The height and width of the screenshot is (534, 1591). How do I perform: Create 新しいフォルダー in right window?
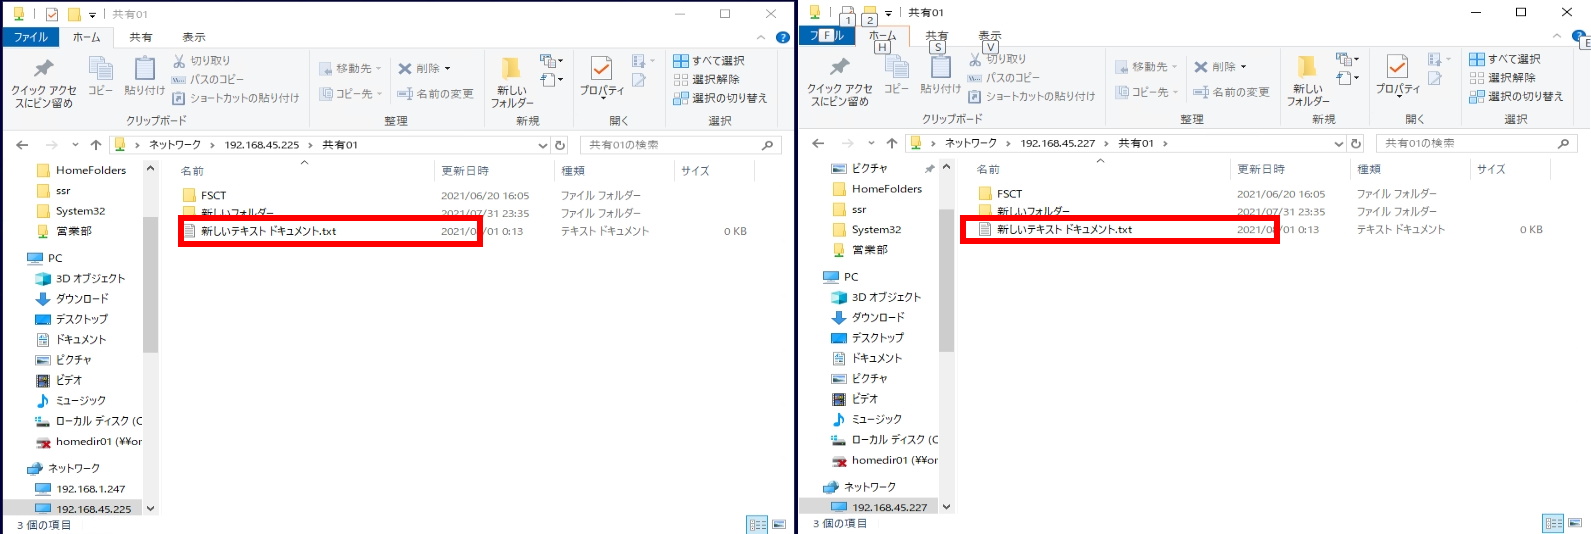(1308, 80)
